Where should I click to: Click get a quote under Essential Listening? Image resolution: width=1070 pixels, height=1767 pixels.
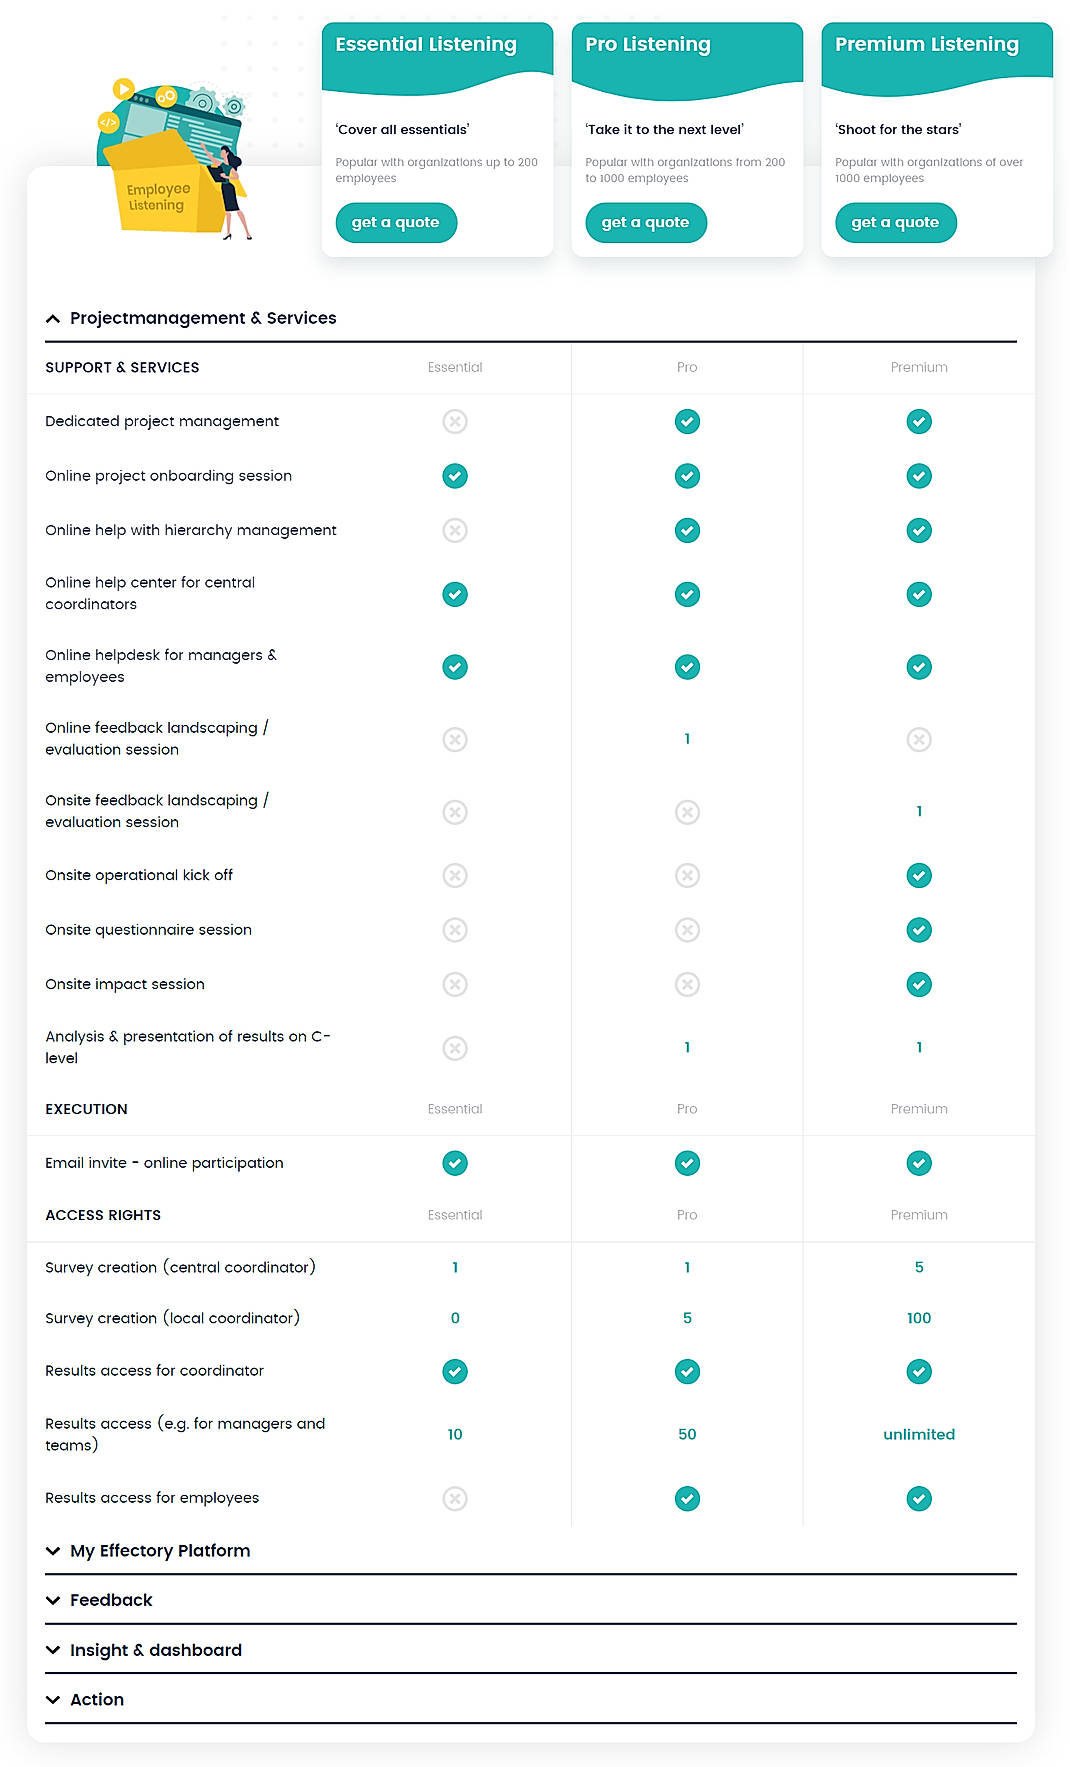(396, 222)
